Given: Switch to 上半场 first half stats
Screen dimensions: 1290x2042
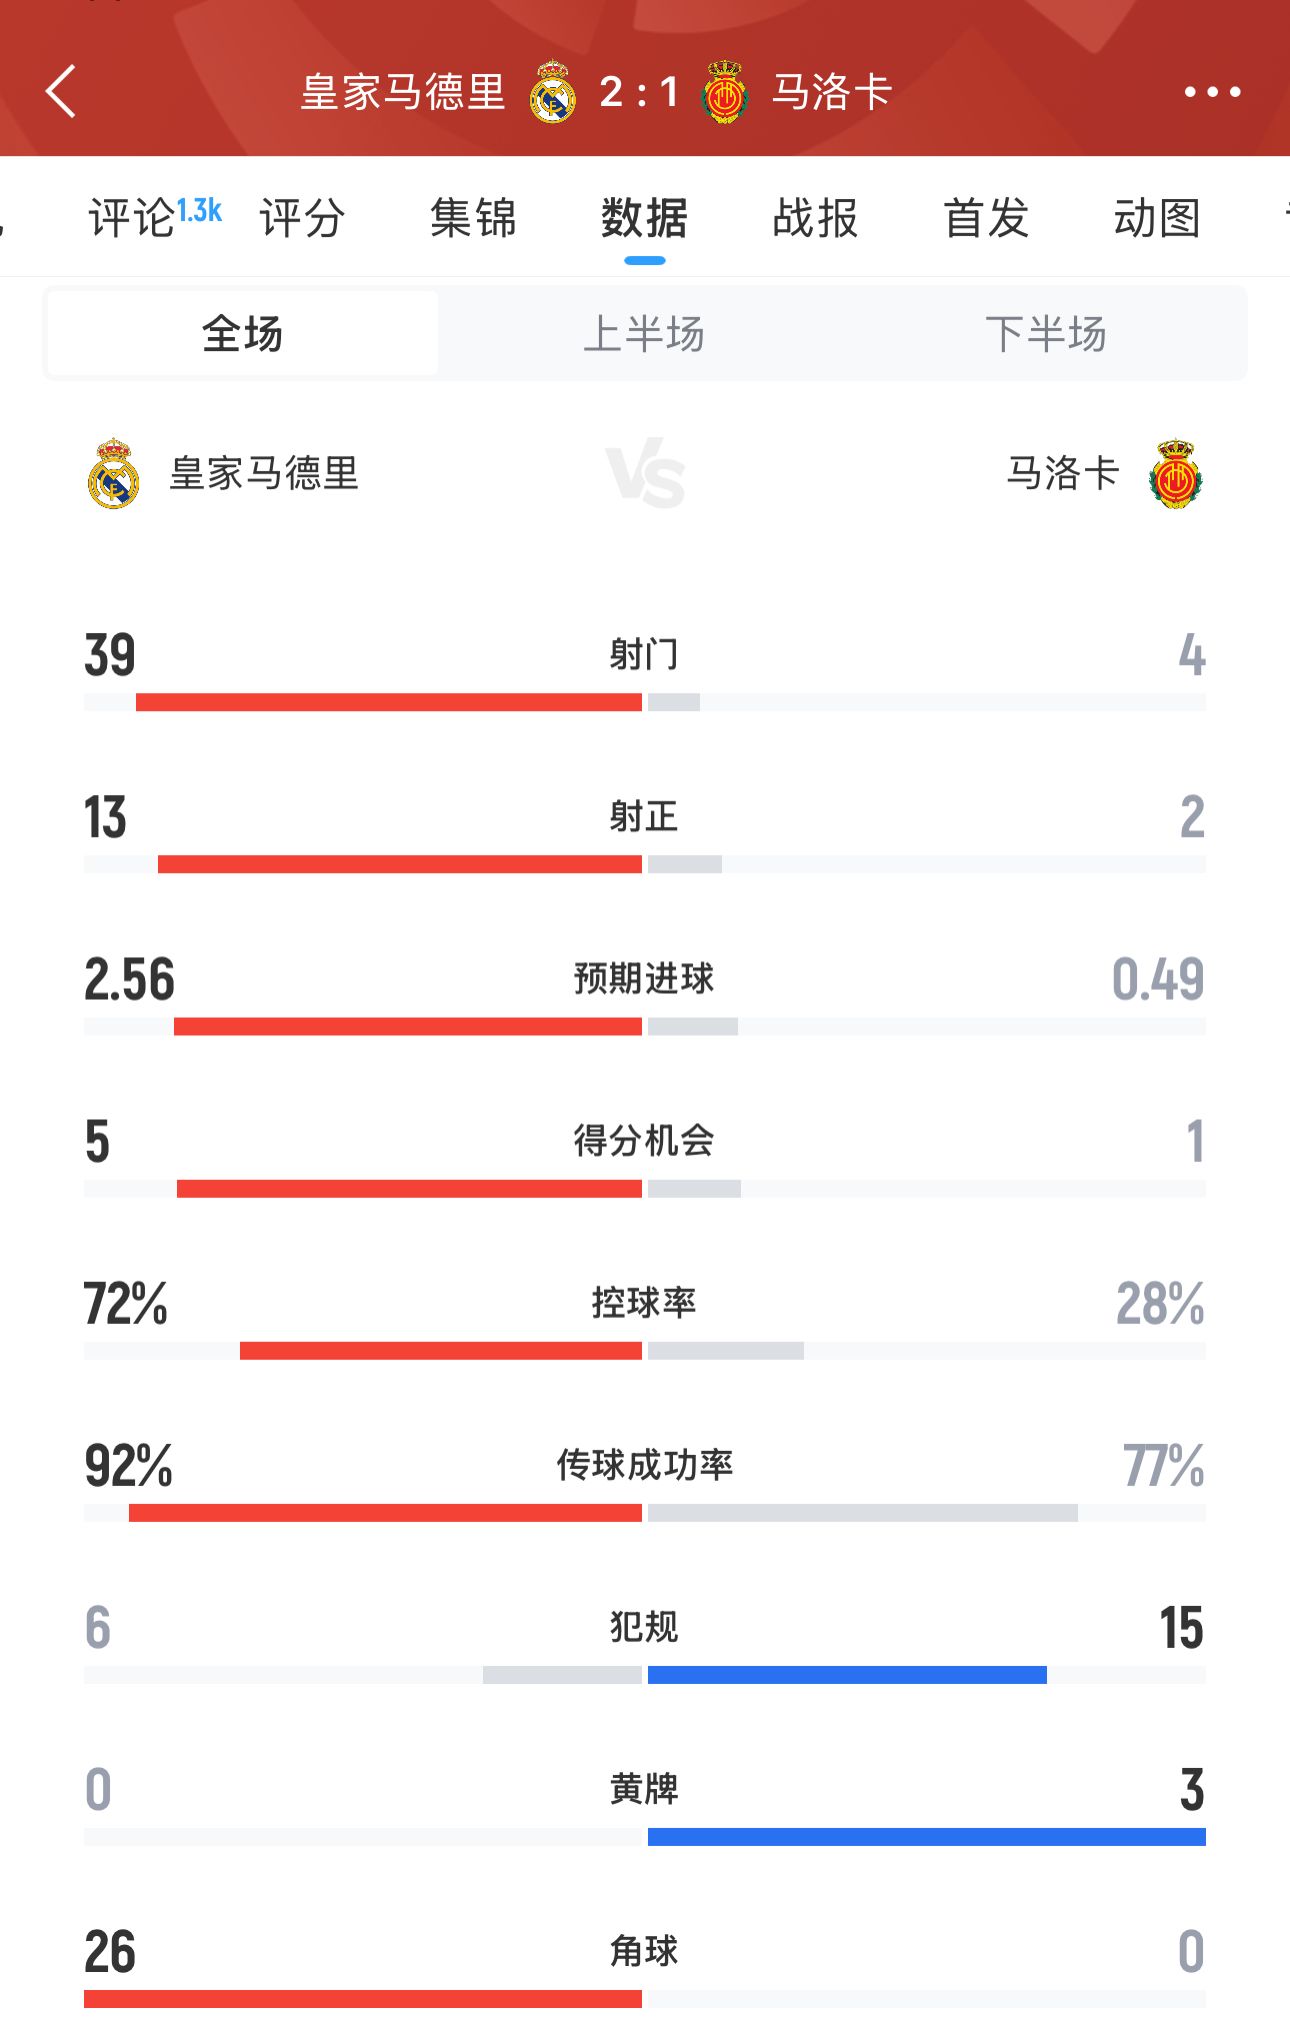Looking at the screenshot, I should click(x=644, y=334).
